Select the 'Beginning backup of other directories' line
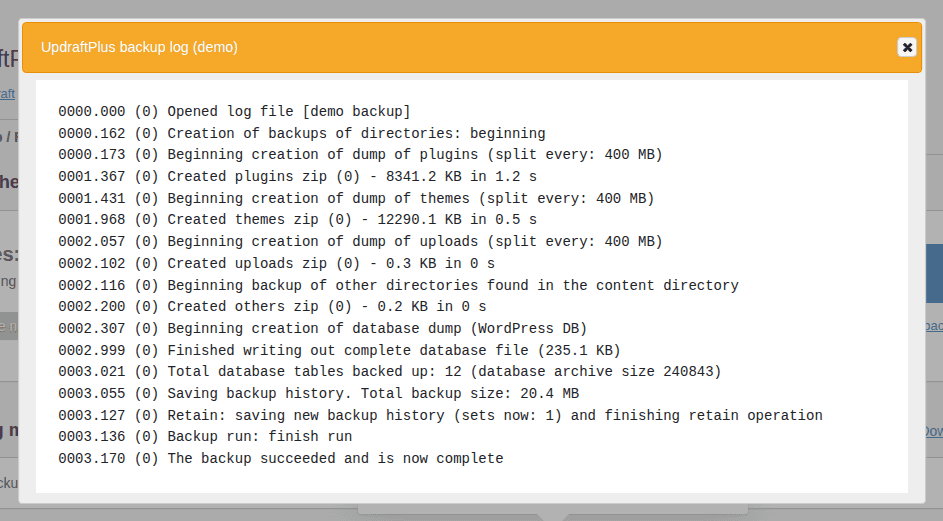 pos(398,285)
